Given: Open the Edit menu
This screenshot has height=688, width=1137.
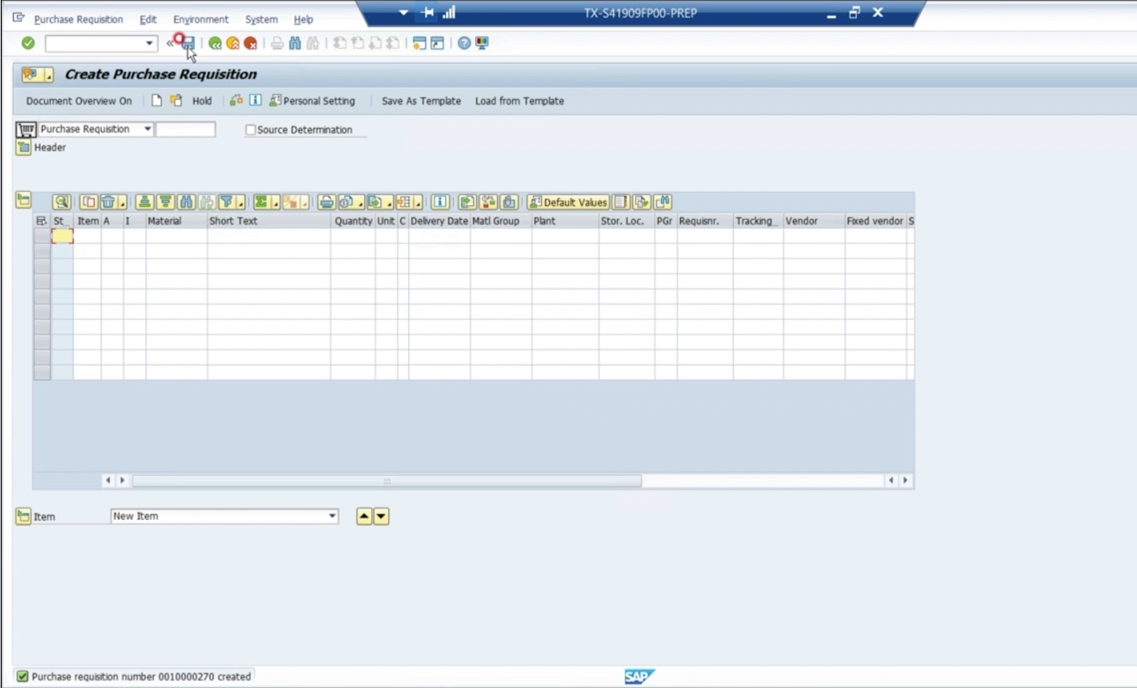Looking at the screenshot, I should click(x=148, y=20).
